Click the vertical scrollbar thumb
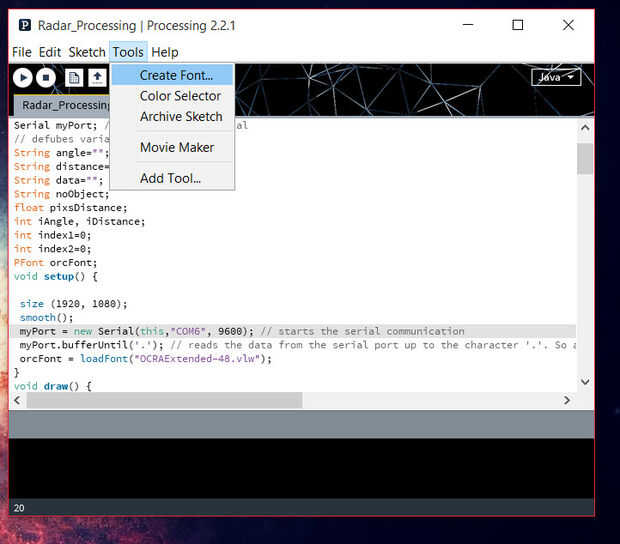Viewport: 620px width, 544px height. click(585, 159)
